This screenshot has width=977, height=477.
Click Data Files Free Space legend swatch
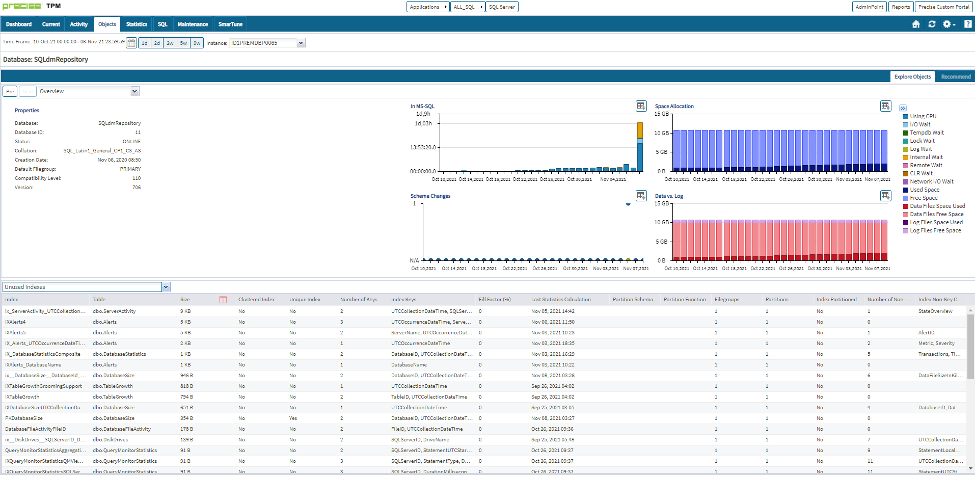click(x=904, y=214)
